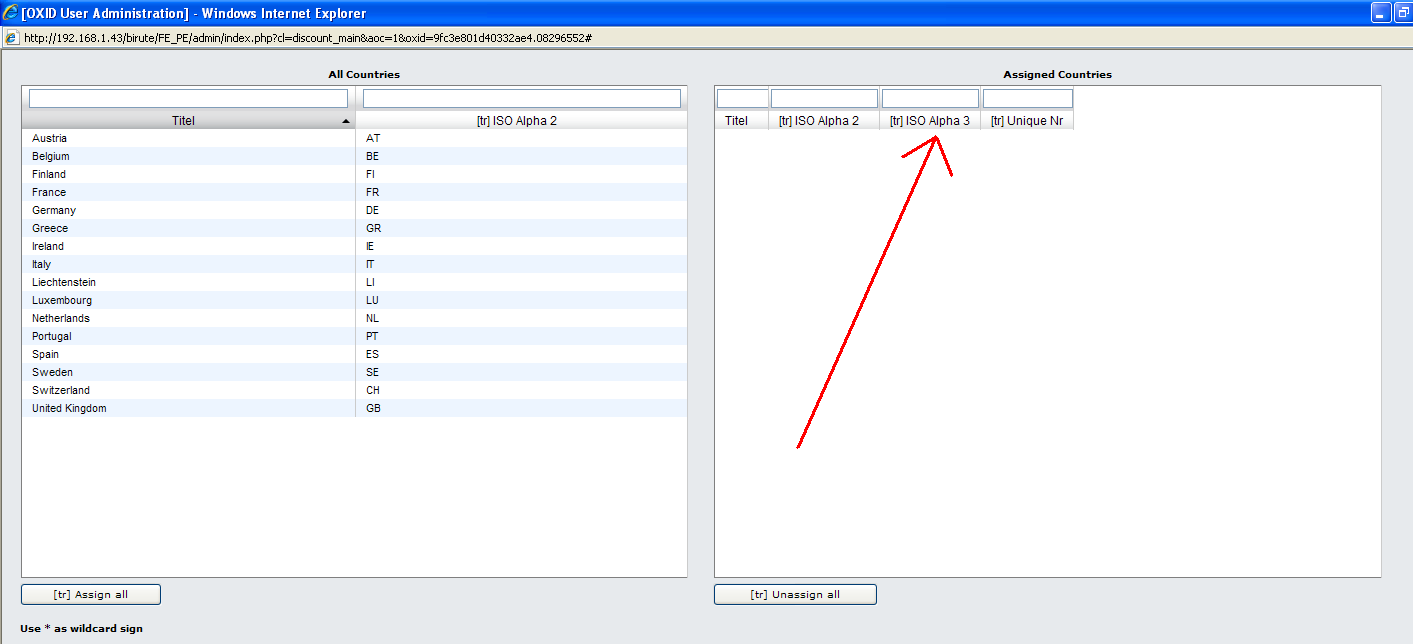This screenshot has width=1413, height=644.
Task: Click the page icon beside the URL
Action: pyautogui.click(x=12, y=37)
